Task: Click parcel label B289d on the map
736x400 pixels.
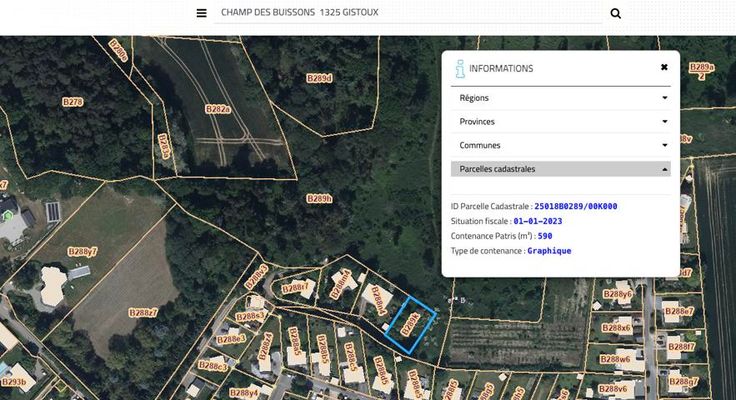Action: tap(319, 77)
